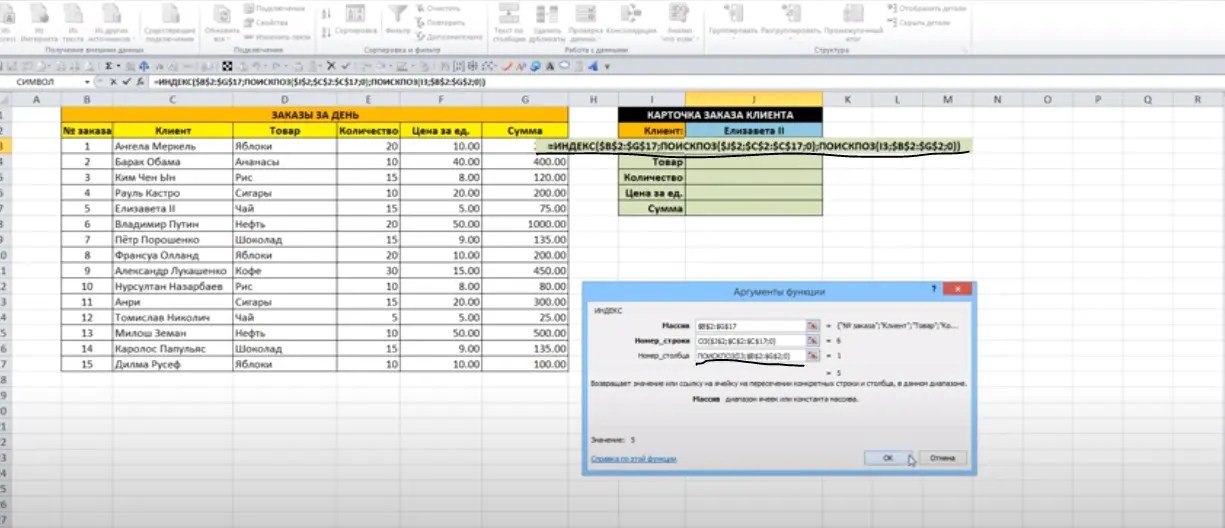
Task: Click the ЗАКАЗЫ ЗА ДЕНЬ title cell
Action: (314, 115)
